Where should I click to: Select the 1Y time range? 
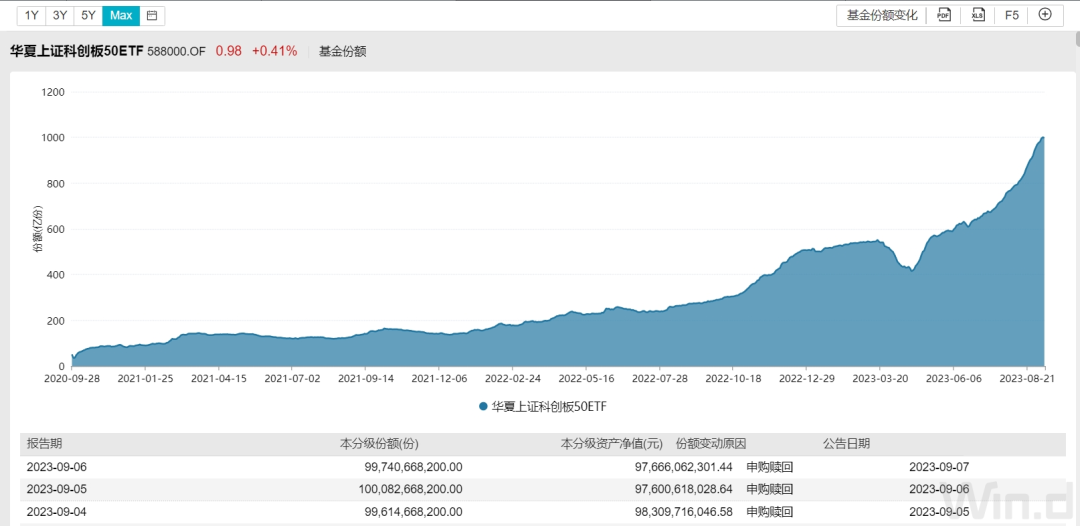[31, 15]
